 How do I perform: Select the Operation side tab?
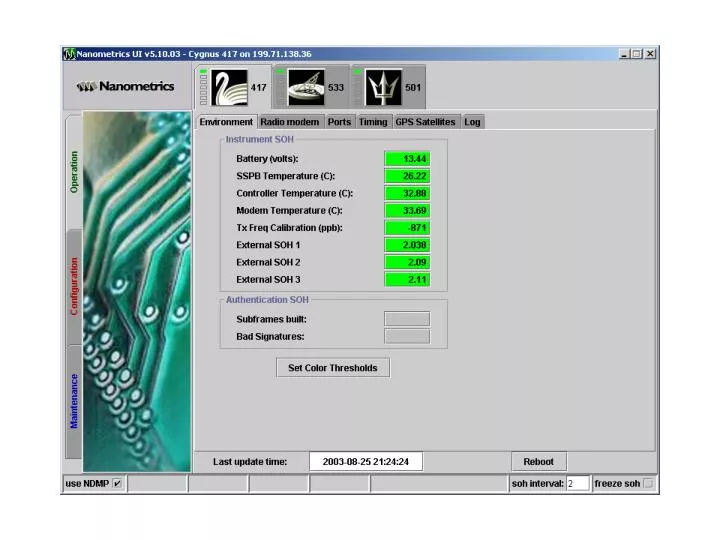(74, 172)
